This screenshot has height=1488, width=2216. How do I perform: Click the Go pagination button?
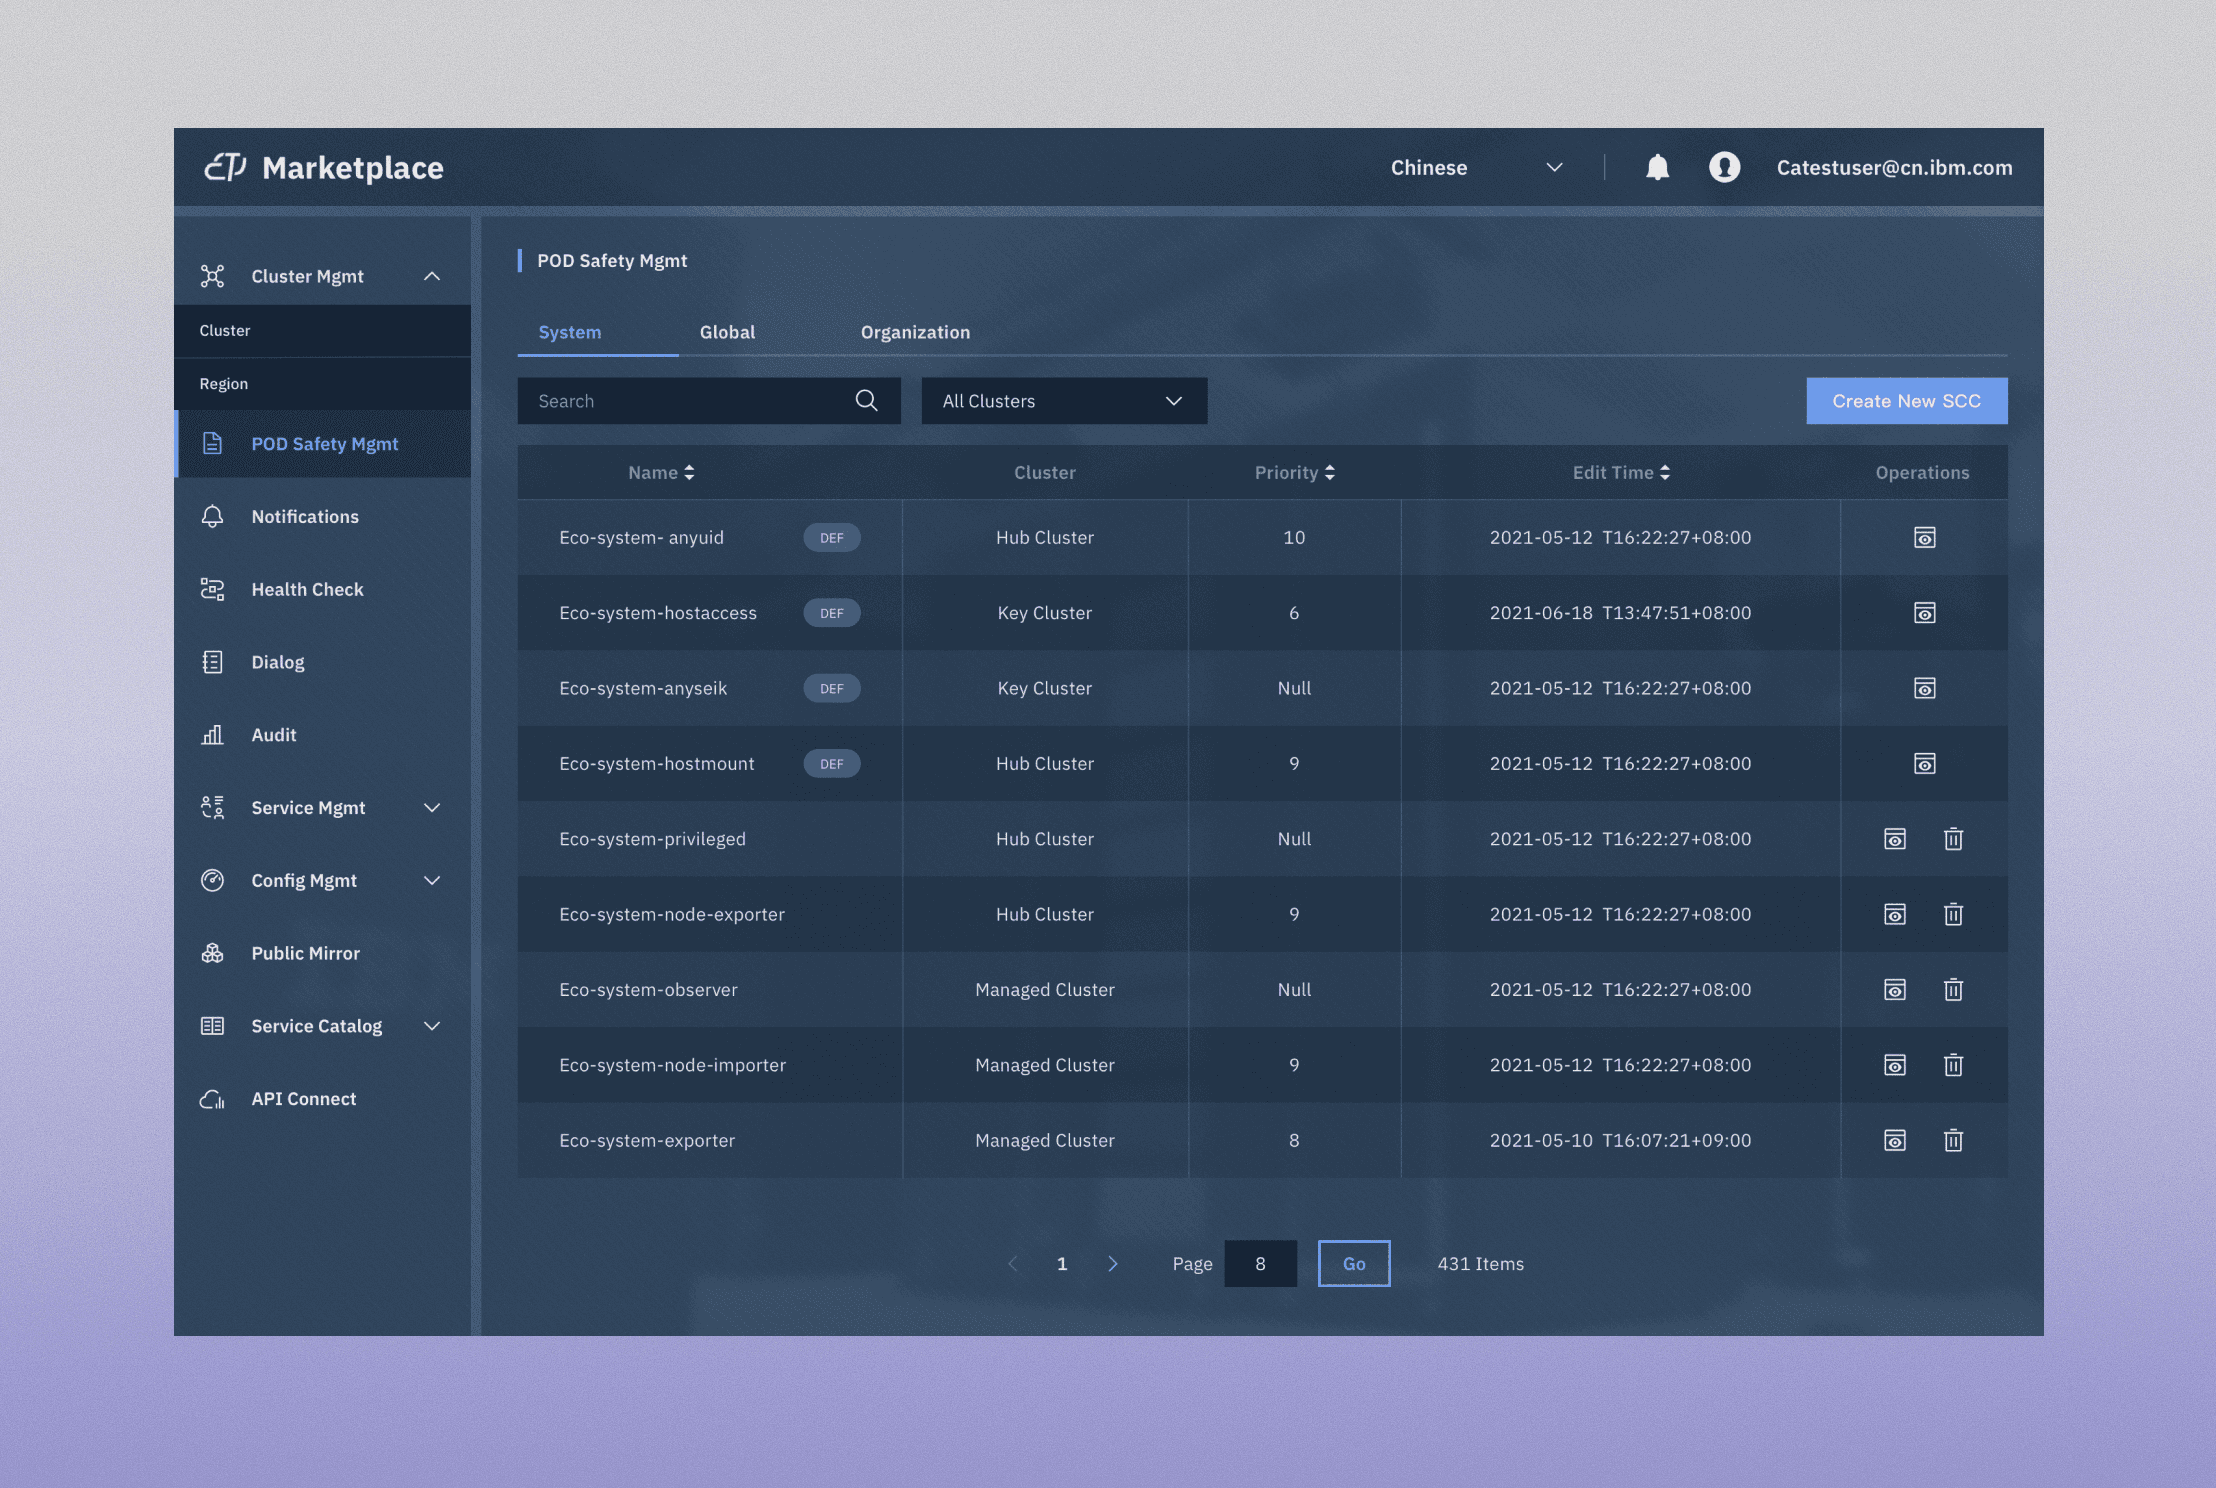tap(1353, 1264)
